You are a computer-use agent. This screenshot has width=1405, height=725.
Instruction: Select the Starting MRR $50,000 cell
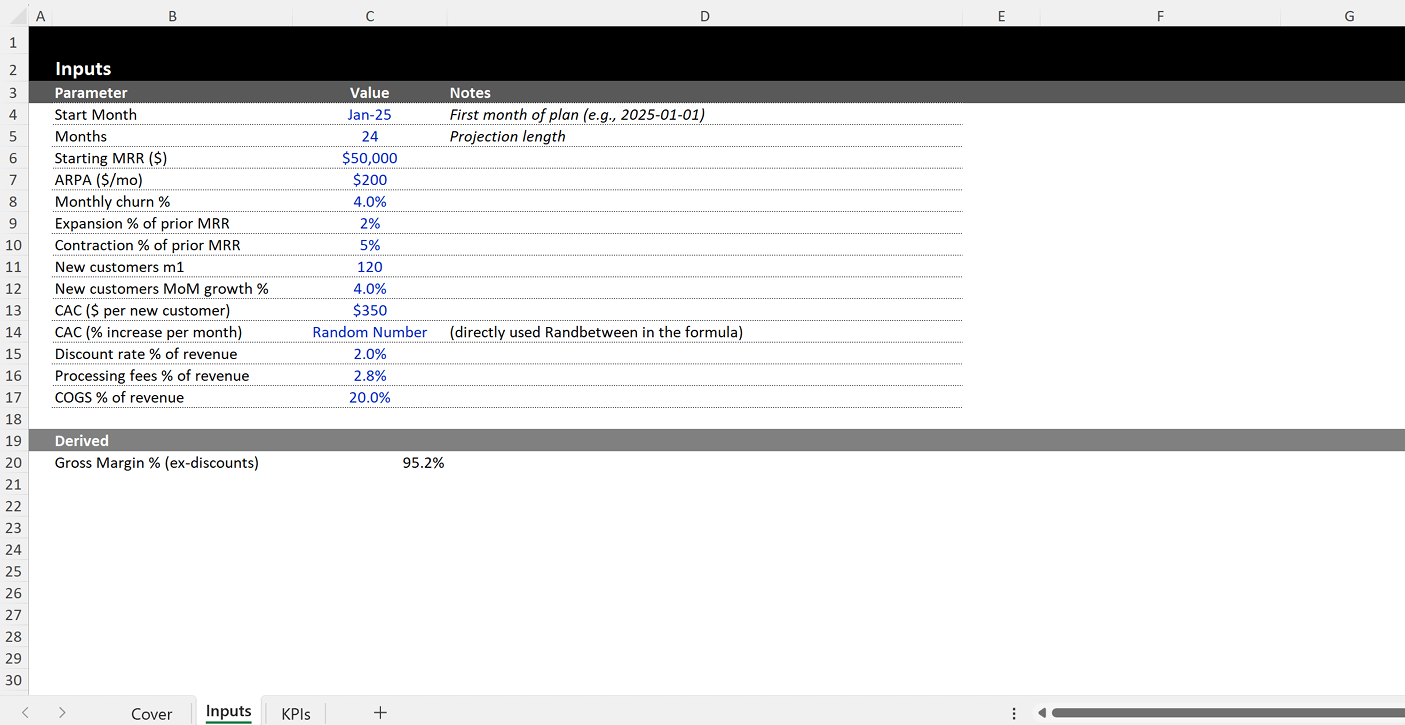tap(370, 158)
